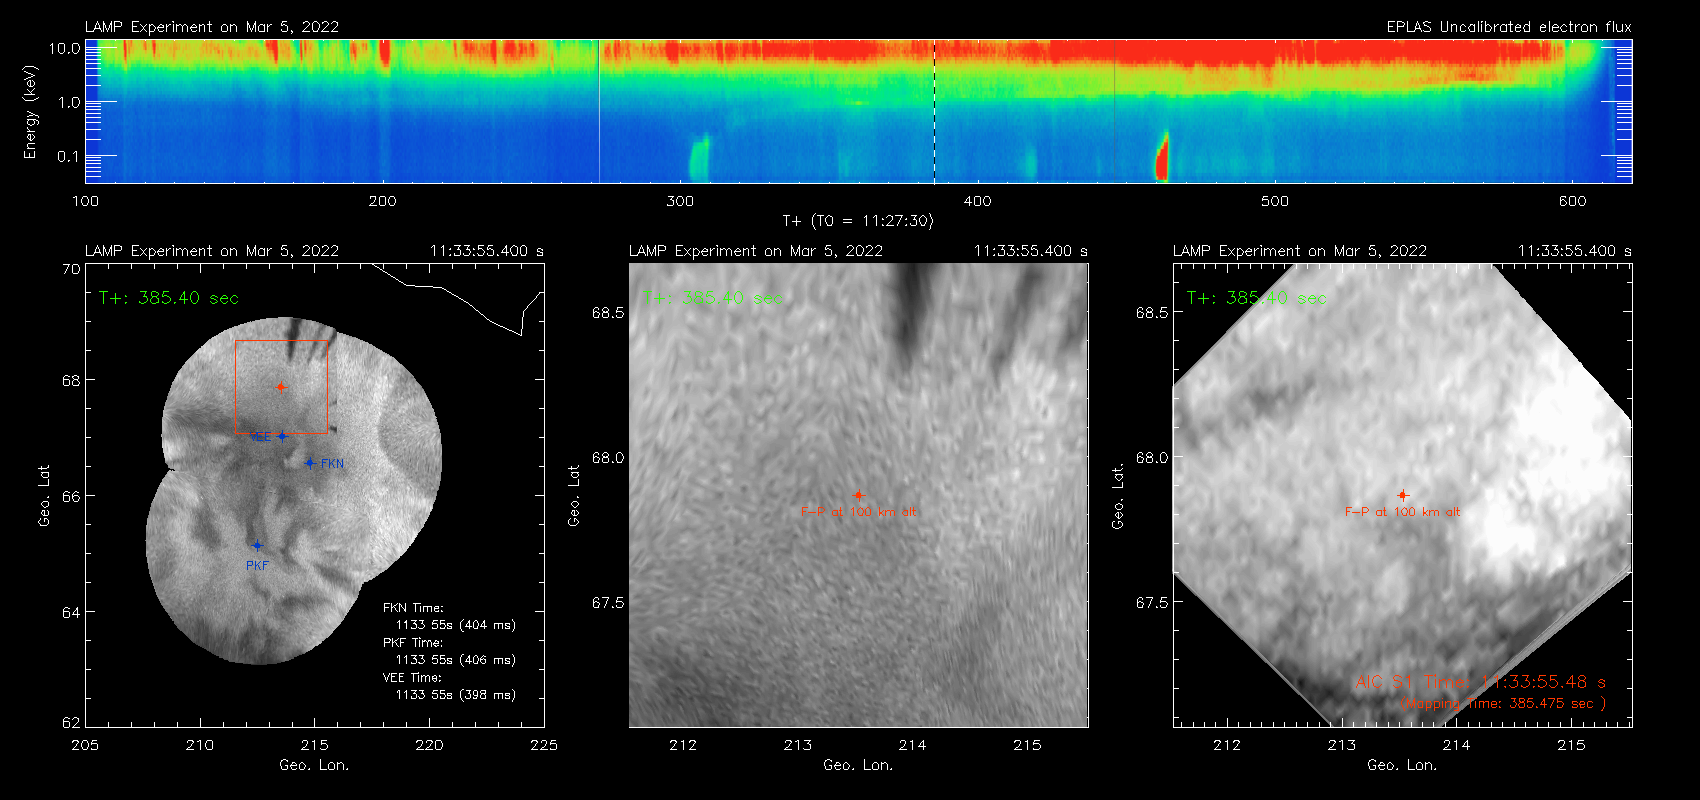Viewport: 1700px width, 800px height.
Task: Click 'Geo. Lon.' axis label of middle panel
Action: [x=858, y=765]
